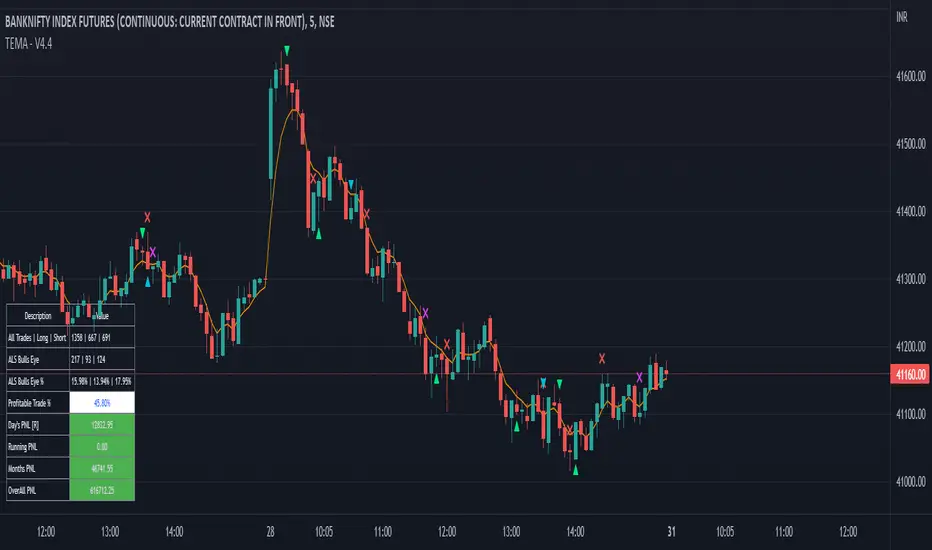Screen dimensions: 932x550
Task: Click the 41200.00 price axis label
Action: [911, 346]
